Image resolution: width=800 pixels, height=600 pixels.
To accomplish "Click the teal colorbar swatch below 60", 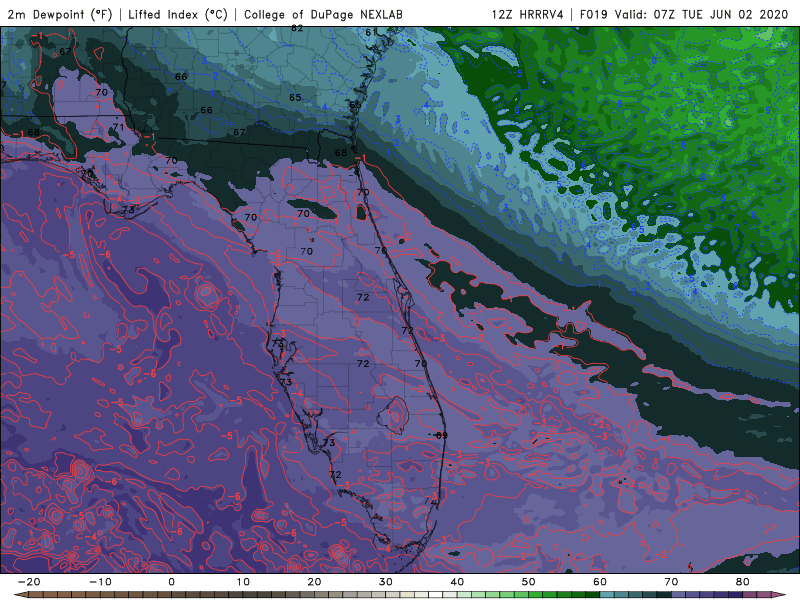I will 607,595.
